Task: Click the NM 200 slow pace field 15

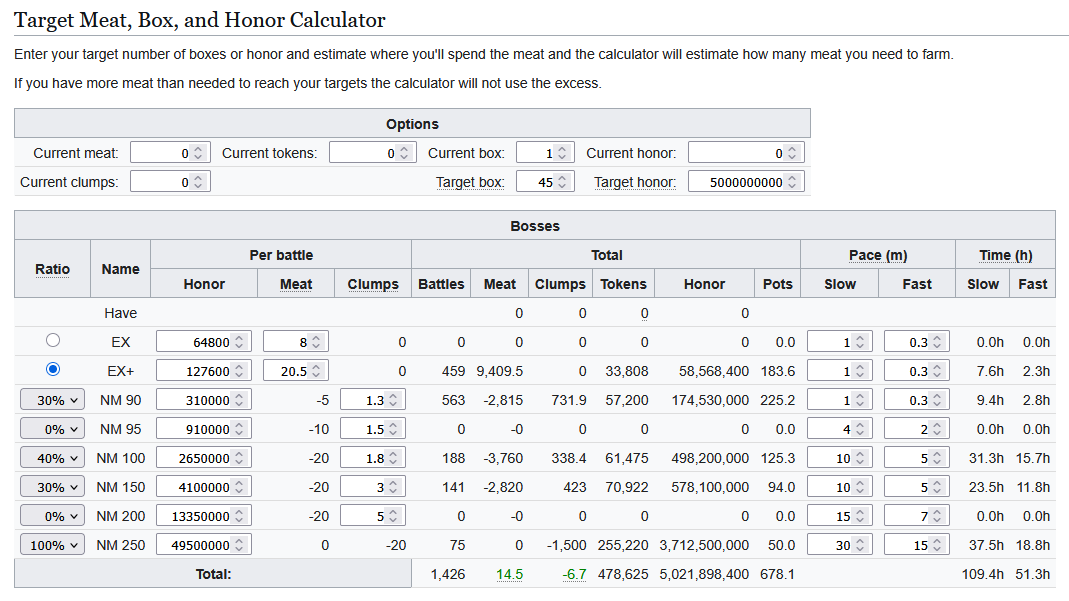Action: click(x=840, y=516)
